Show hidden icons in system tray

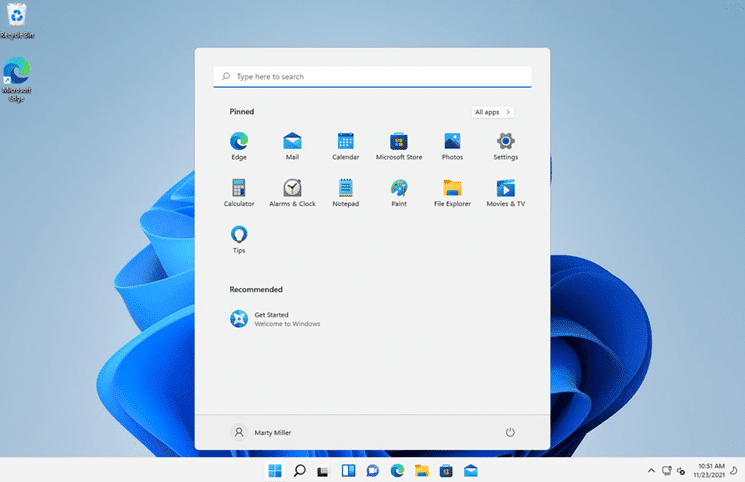[x=652, y=470]
